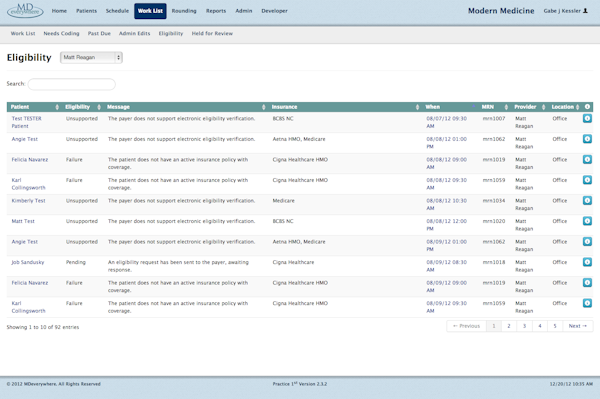Click action icon for Felicia Navarez 08/09/12 row

click(587, 283)
